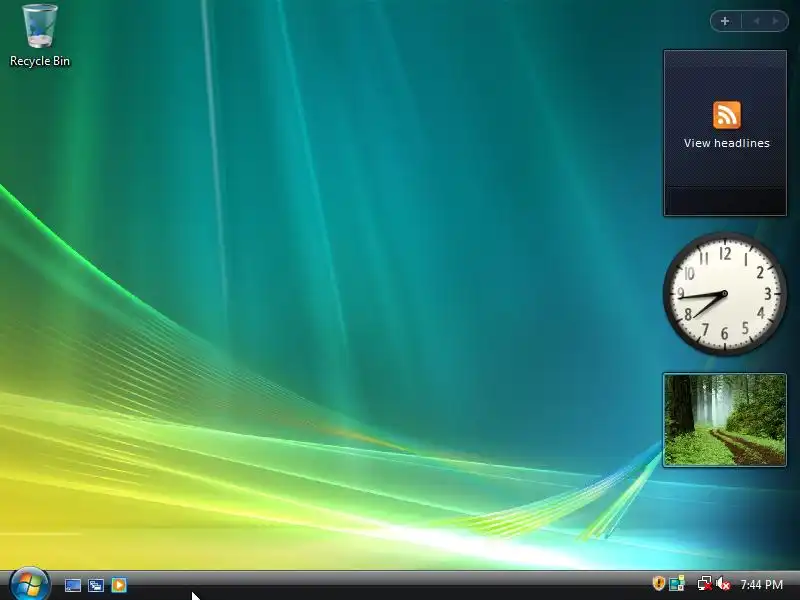Screen dimensions: 800x600
Task: Click the sidebar previous page arrow
Action: pyautogui.click(x=756, y=21)
